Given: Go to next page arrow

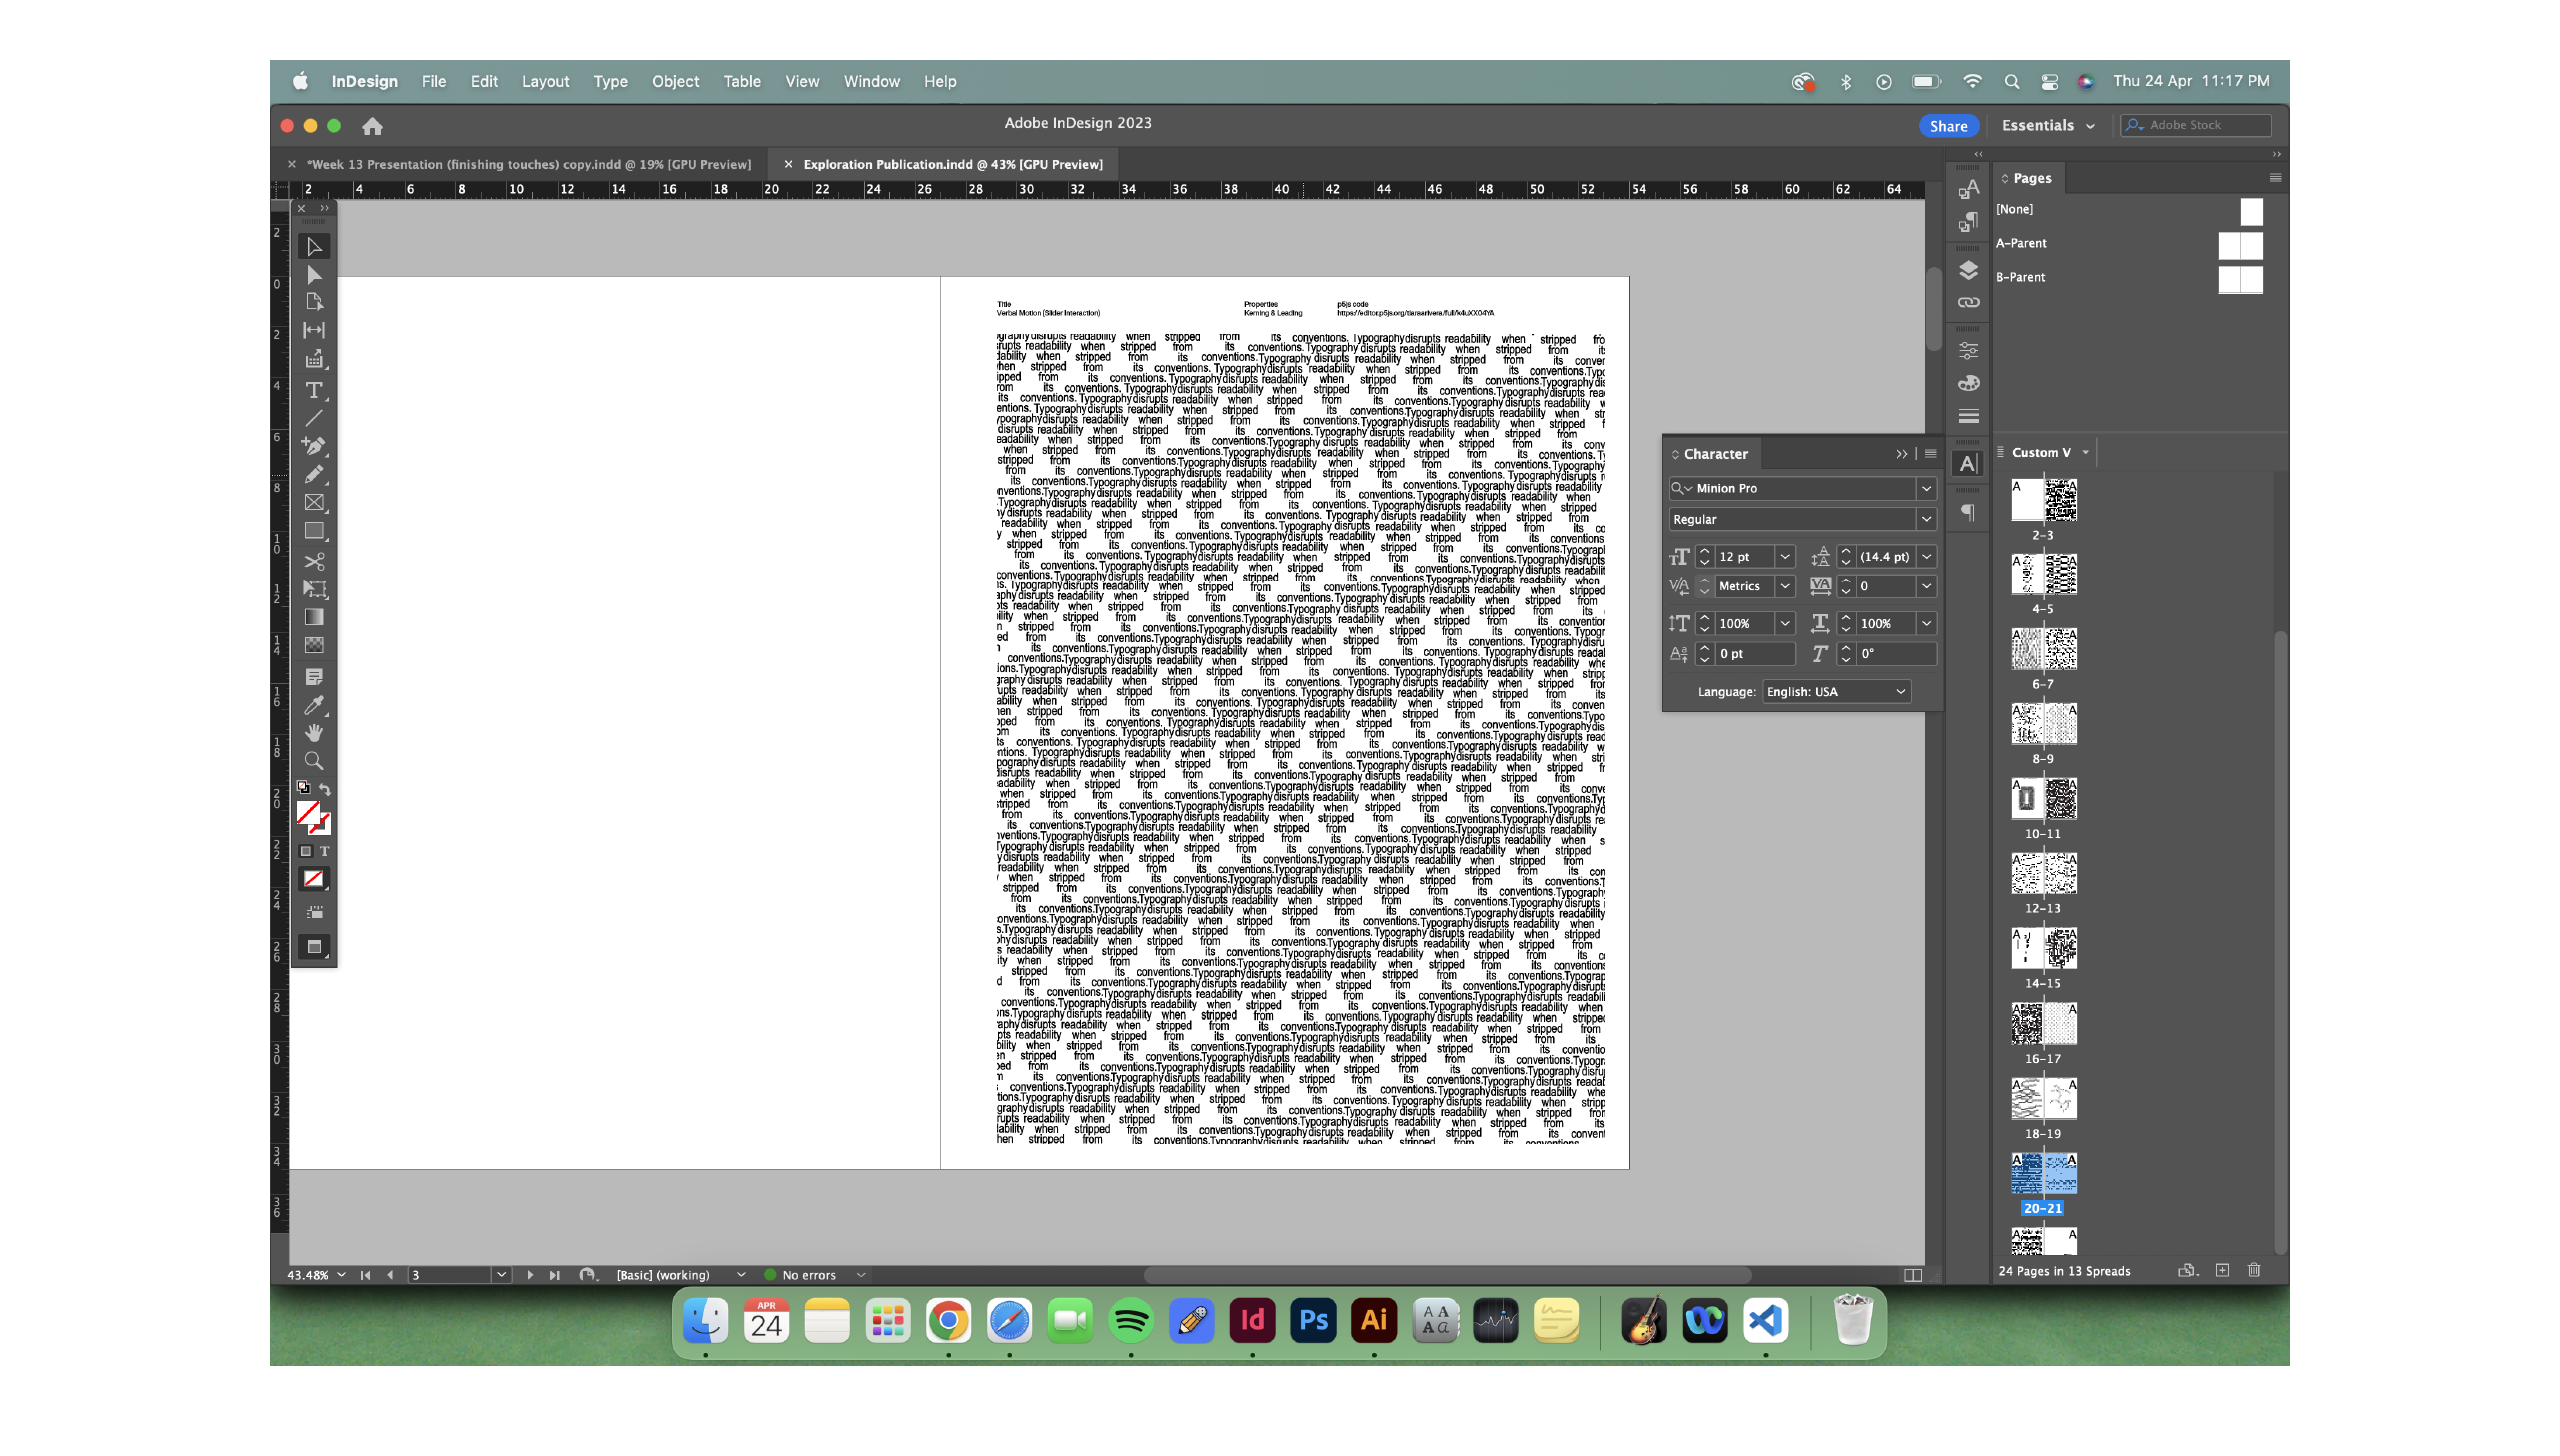Looking at the screenshot, I should point(530,1275).
